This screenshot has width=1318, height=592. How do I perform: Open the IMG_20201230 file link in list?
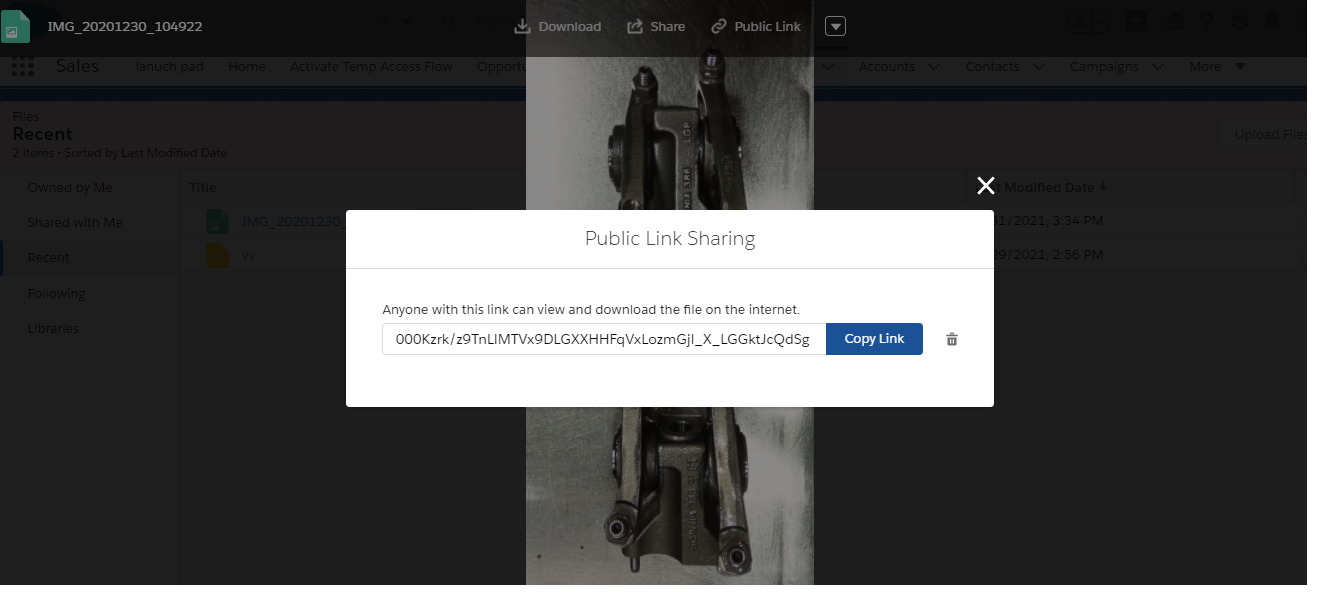[293, 220]
